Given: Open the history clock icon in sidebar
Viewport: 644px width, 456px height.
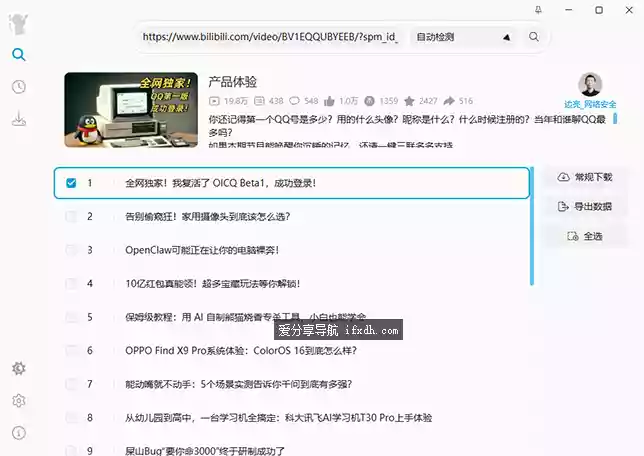Looking at the screenshot, I should (18, 87).
